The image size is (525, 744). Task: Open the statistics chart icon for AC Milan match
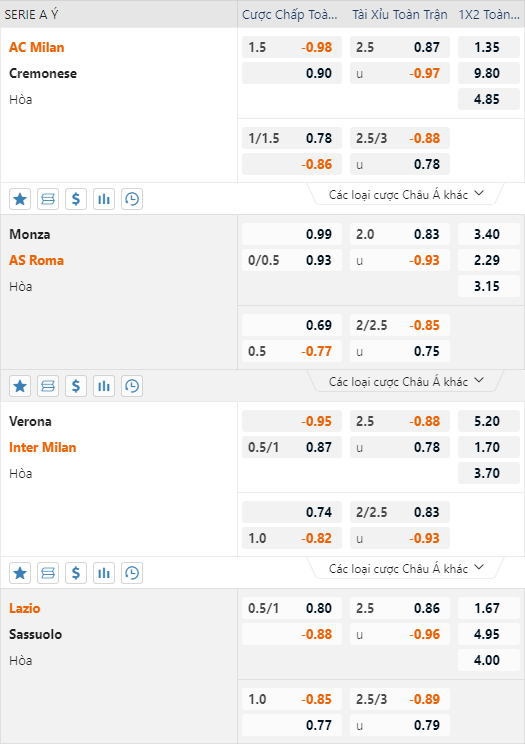(104, 199)
